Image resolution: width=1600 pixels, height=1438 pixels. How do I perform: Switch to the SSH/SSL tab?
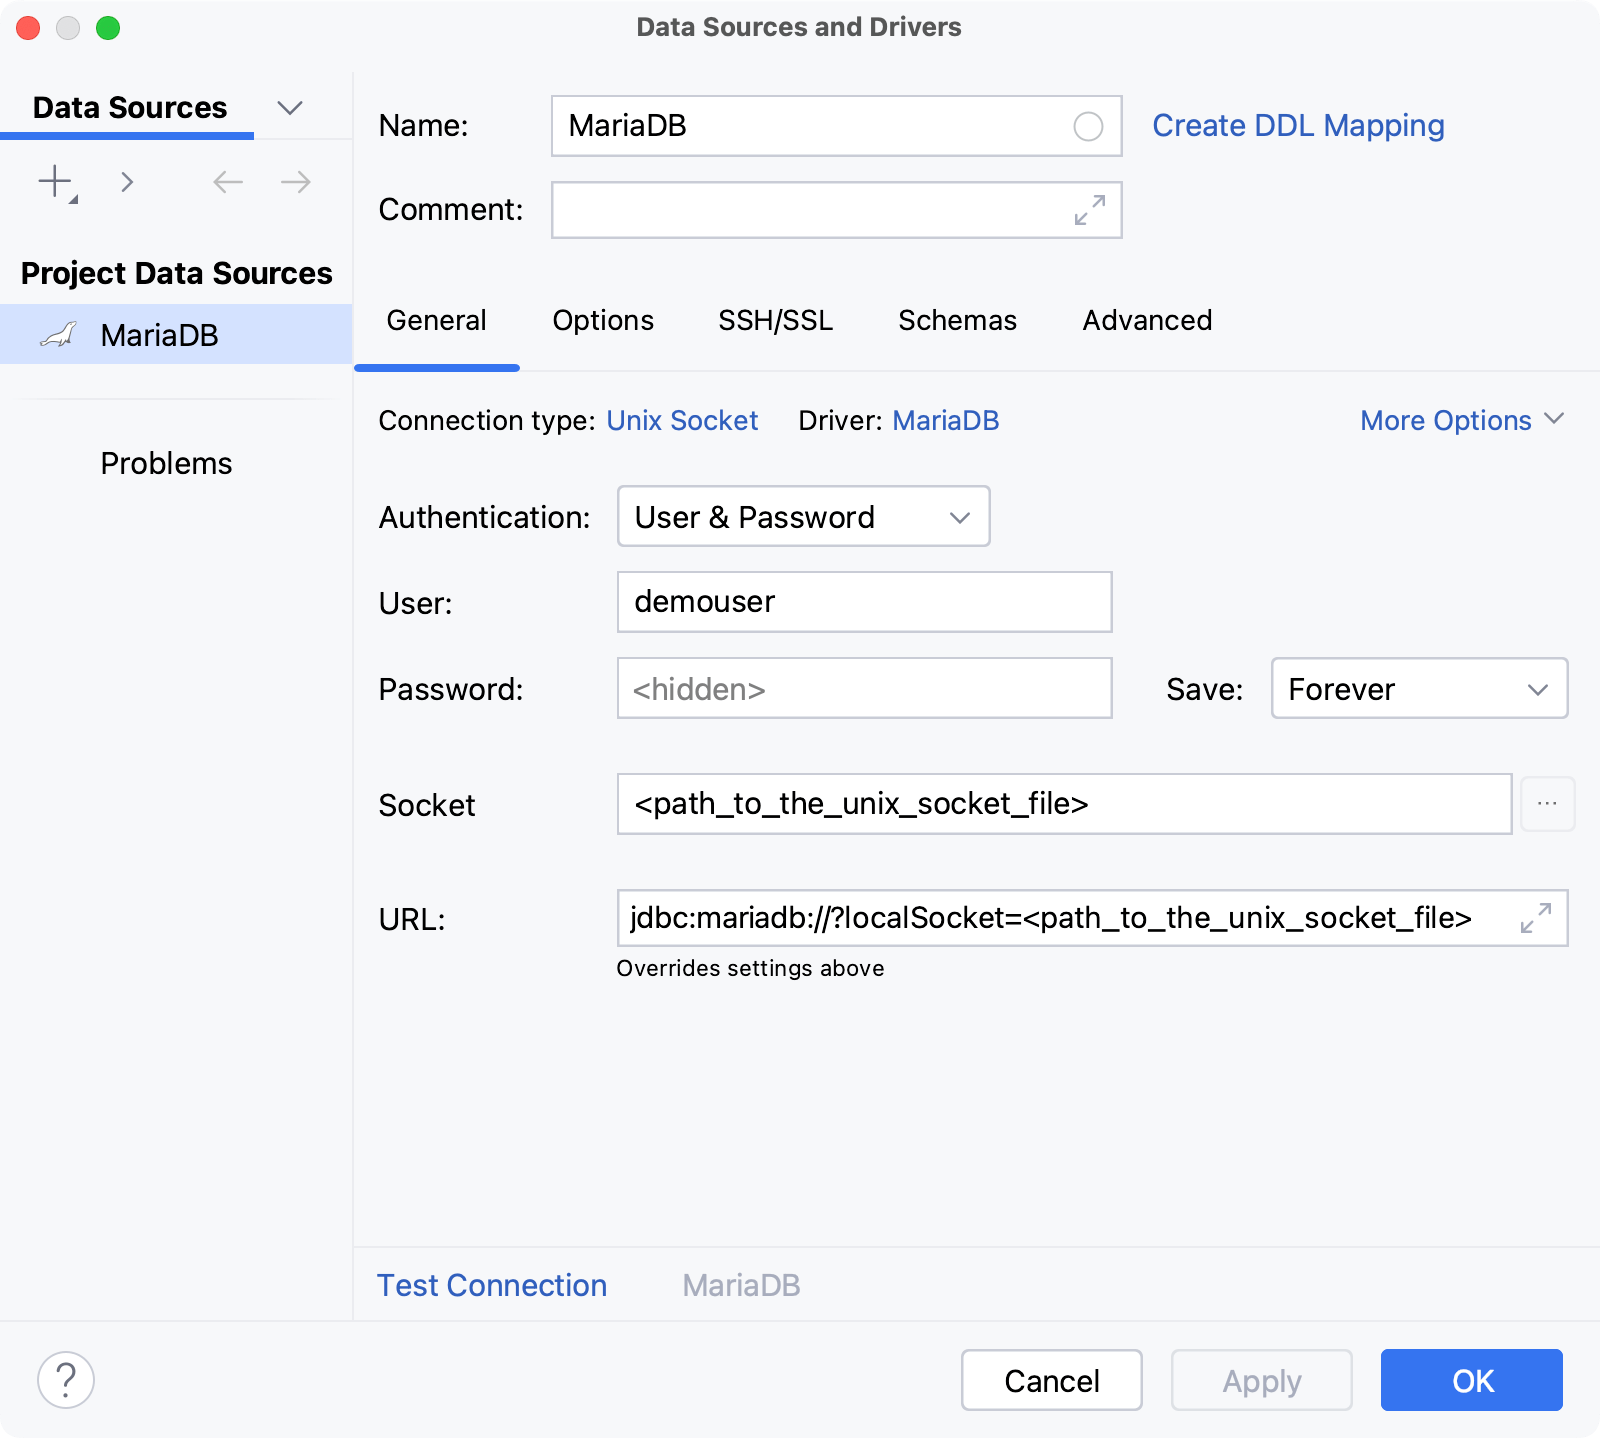click(776, 320)
